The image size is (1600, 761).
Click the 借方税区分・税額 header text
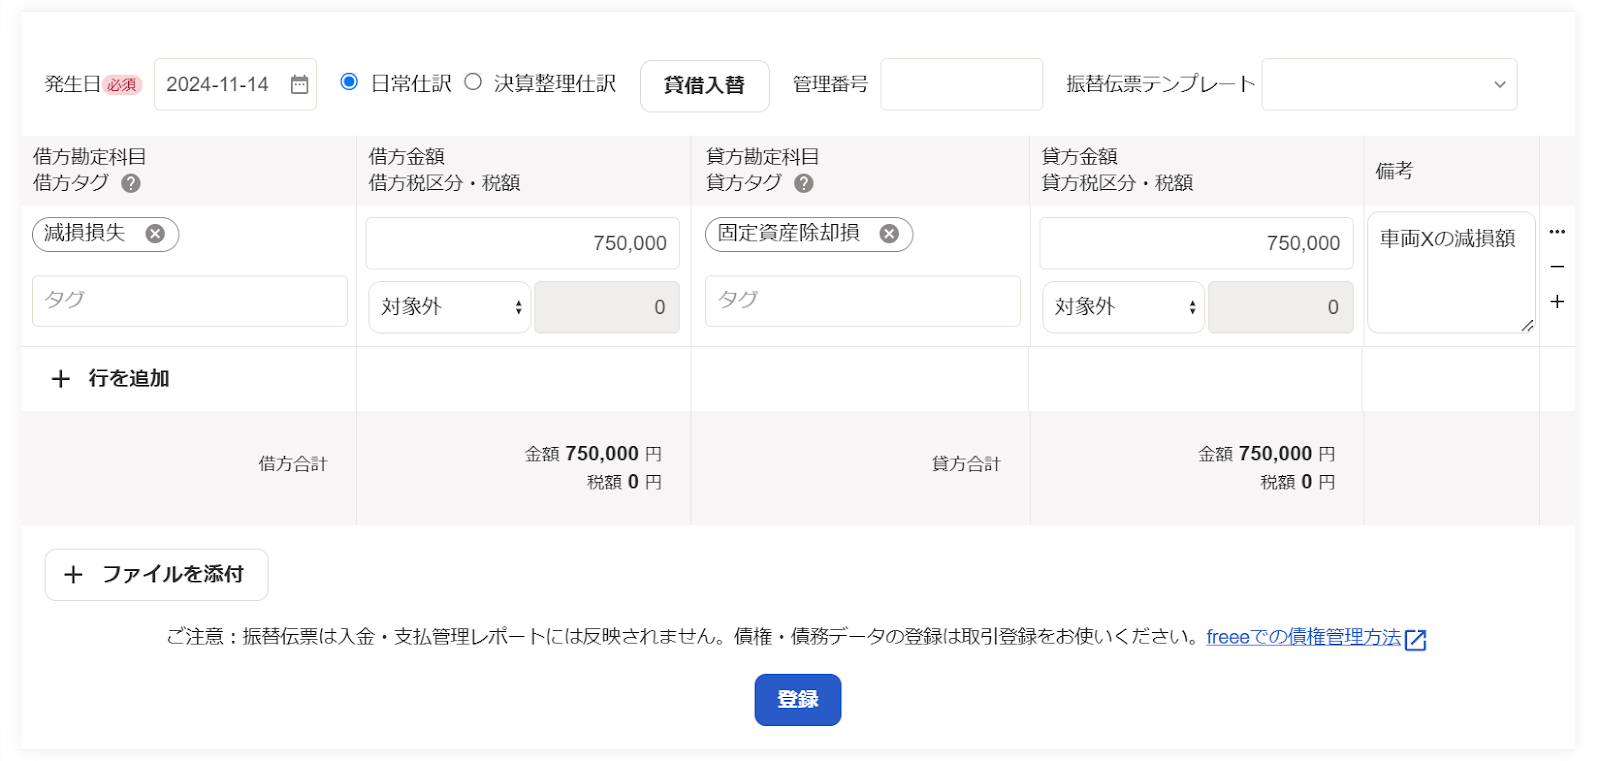[x=445, y=183]
